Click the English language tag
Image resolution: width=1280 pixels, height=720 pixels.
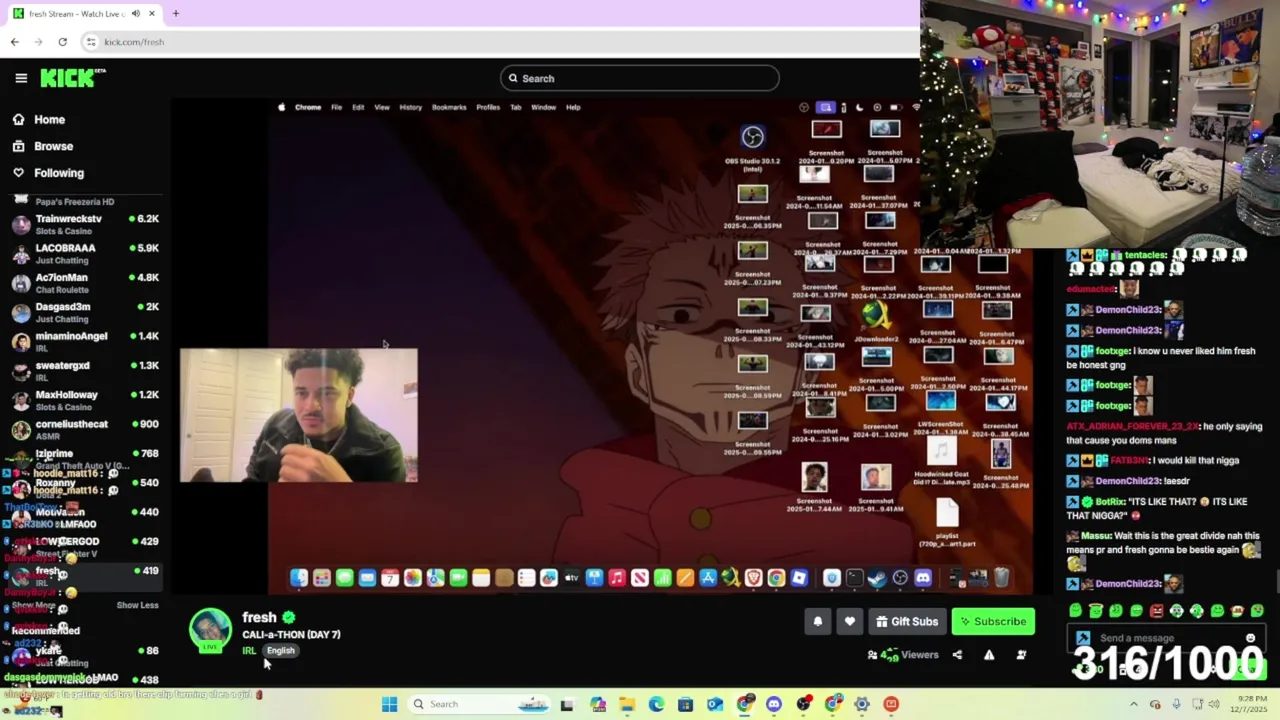[280, 651]
